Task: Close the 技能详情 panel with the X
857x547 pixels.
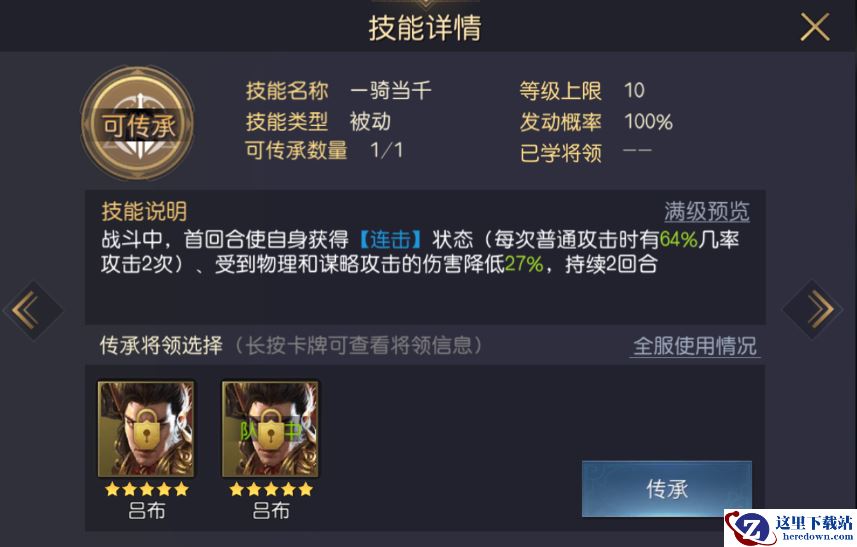Action: pyautogui.click(x=814, y=27)
